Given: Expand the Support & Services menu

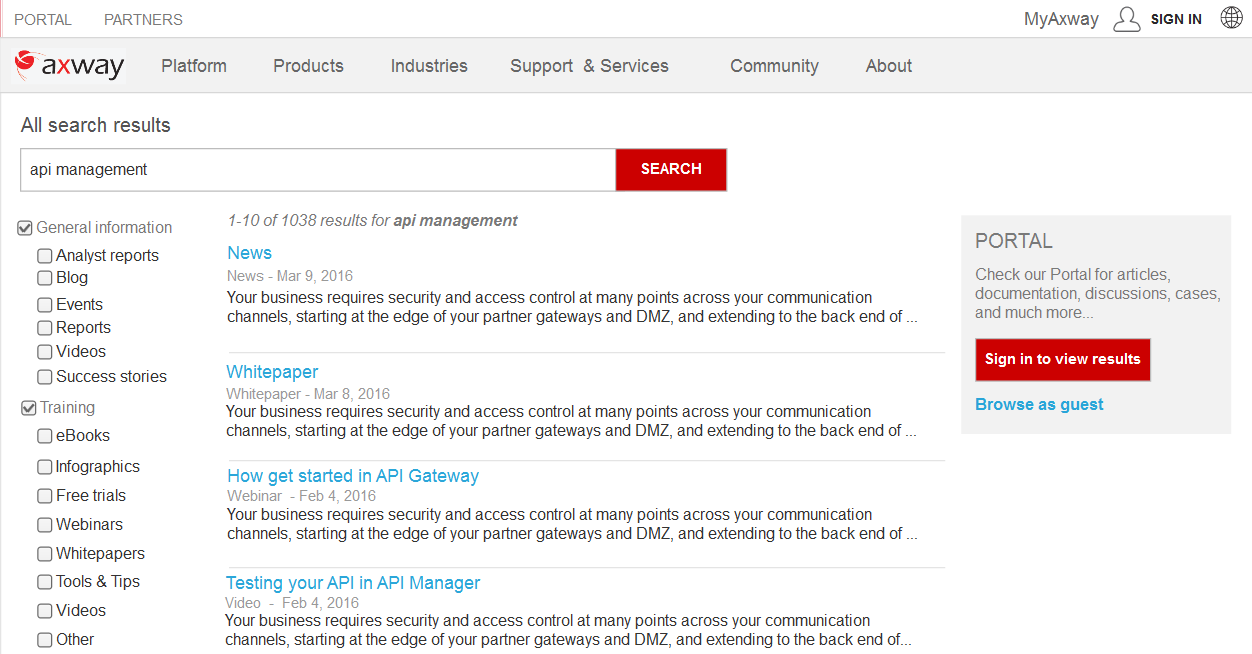Looking at the screenshot, I should (589, 66).
